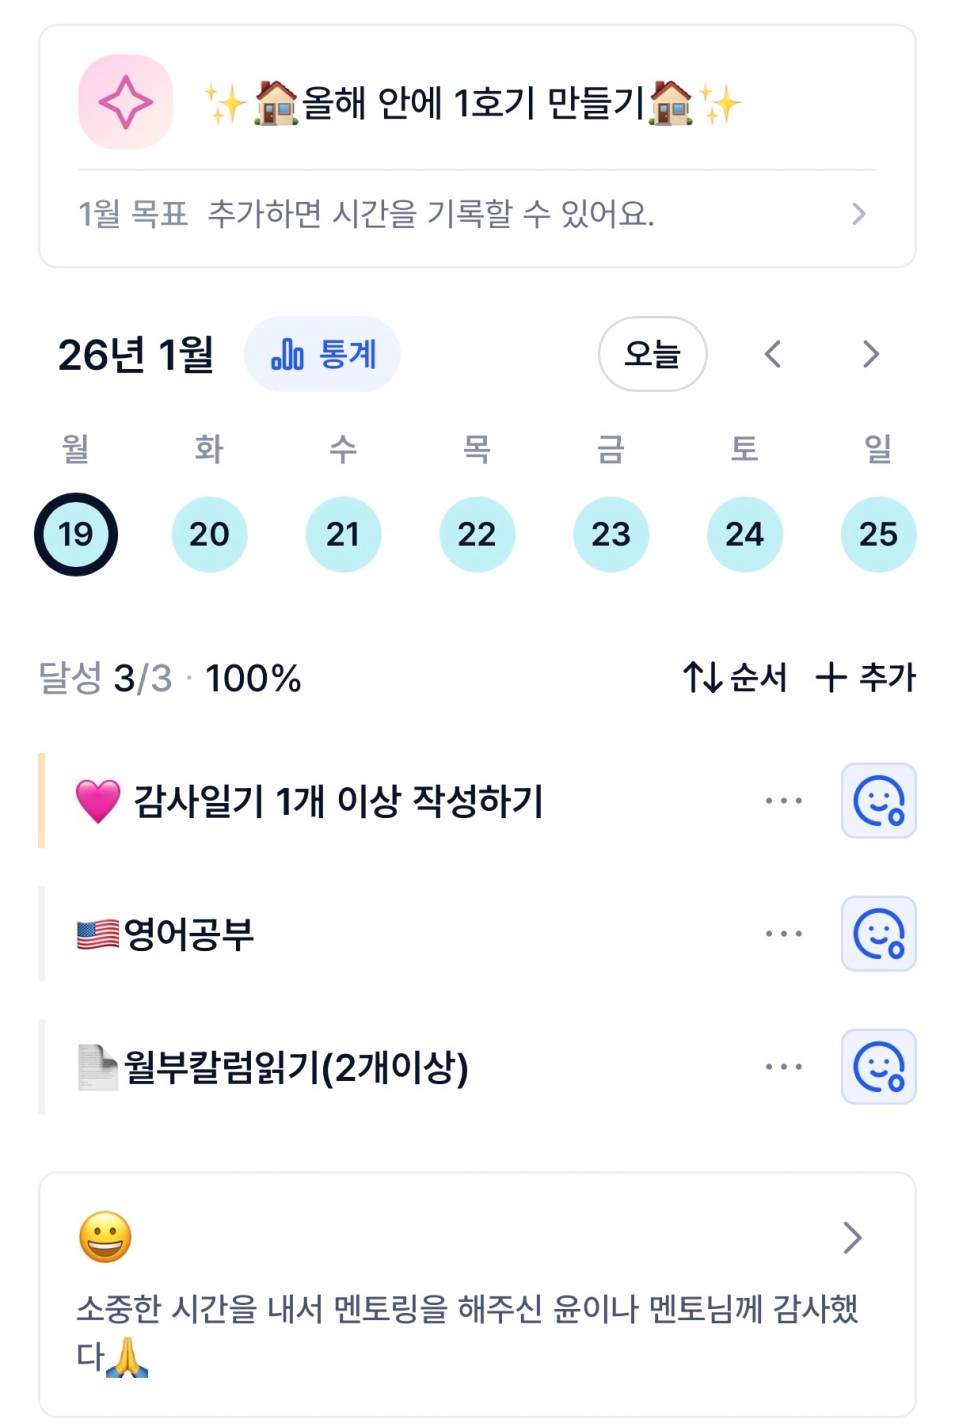Open options for 감사일기 habit
Screen dimensions: 955x1427
783,801
